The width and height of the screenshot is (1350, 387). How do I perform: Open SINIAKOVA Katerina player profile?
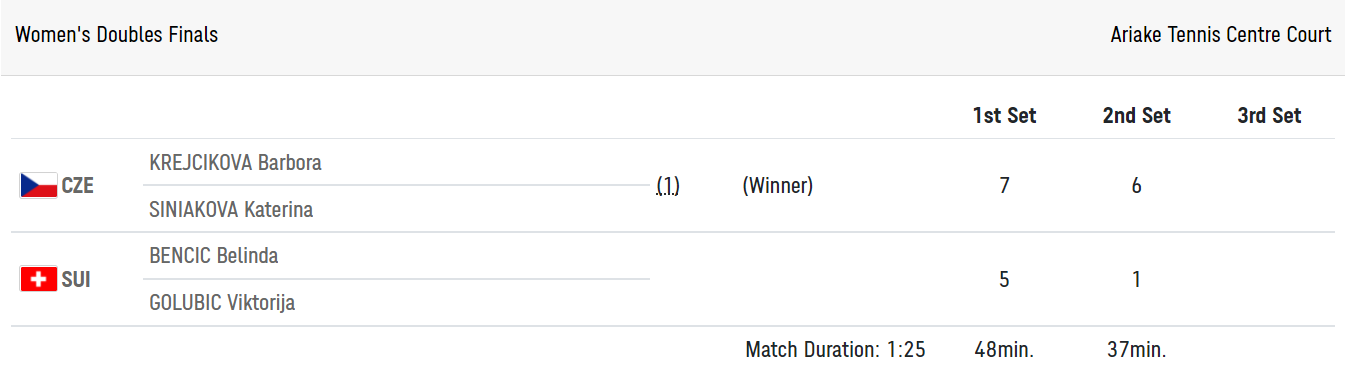tap(231, 209)
